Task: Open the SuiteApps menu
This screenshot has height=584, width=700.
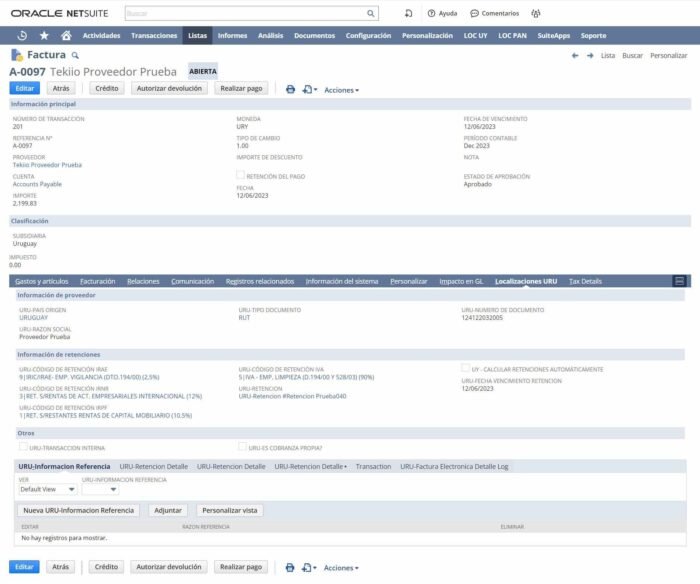Action: tap(554, 35)
